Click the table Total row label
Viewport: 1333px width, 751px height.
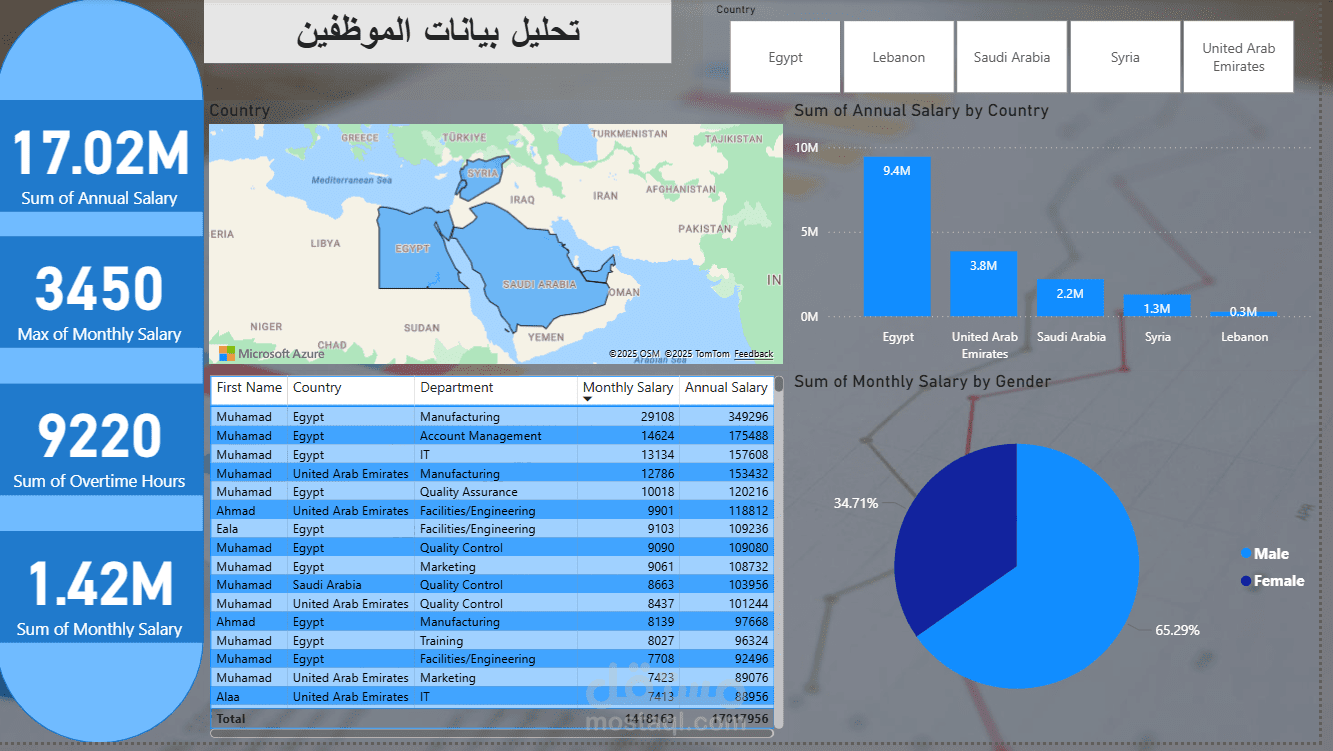click(231, 719)
